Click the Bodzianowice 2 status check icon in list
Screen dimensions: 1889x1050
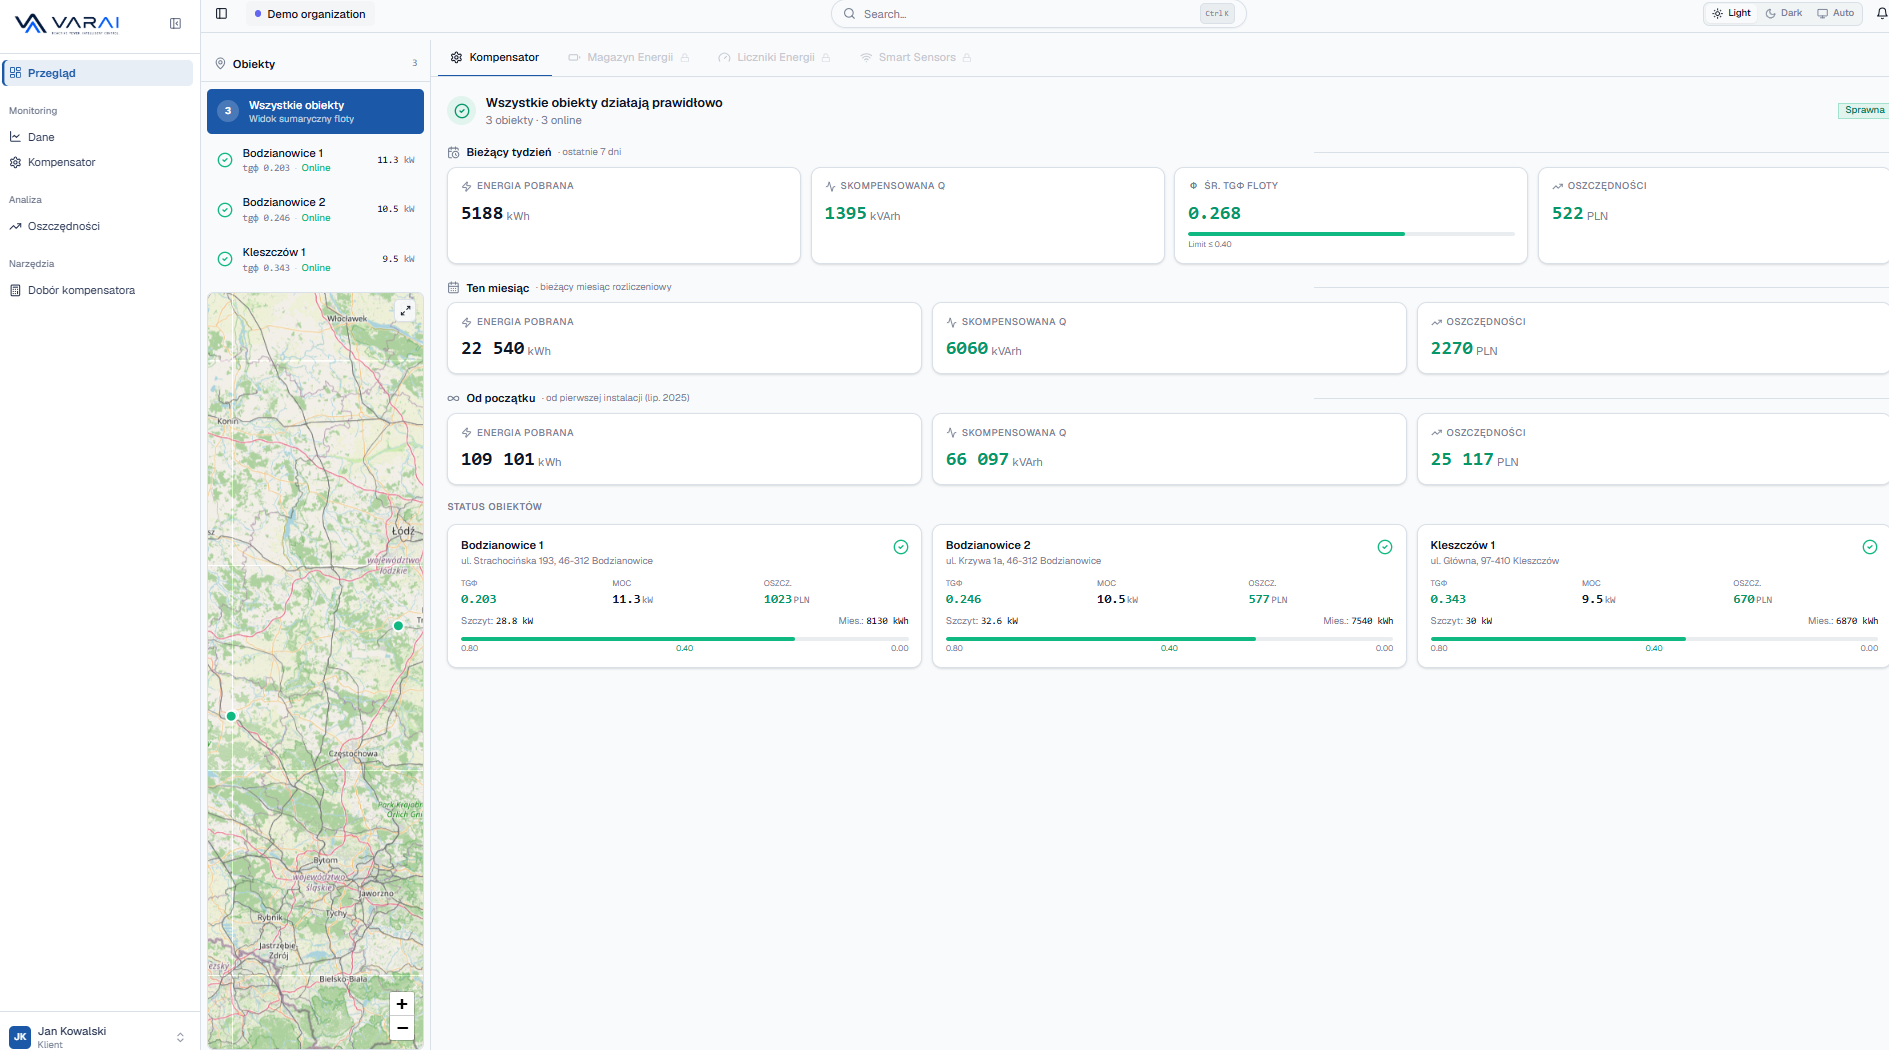225,210
